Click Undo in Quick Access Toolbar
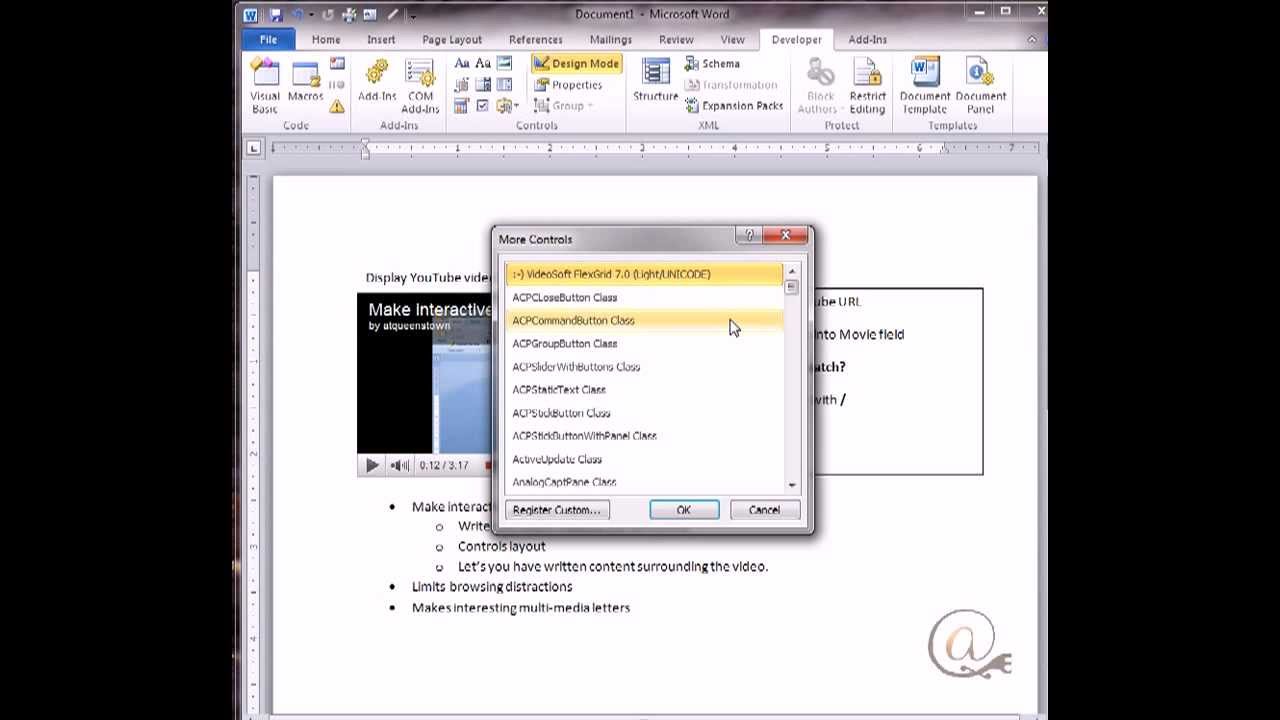This screenshot has width=1280, height=720. pos(297,15)
